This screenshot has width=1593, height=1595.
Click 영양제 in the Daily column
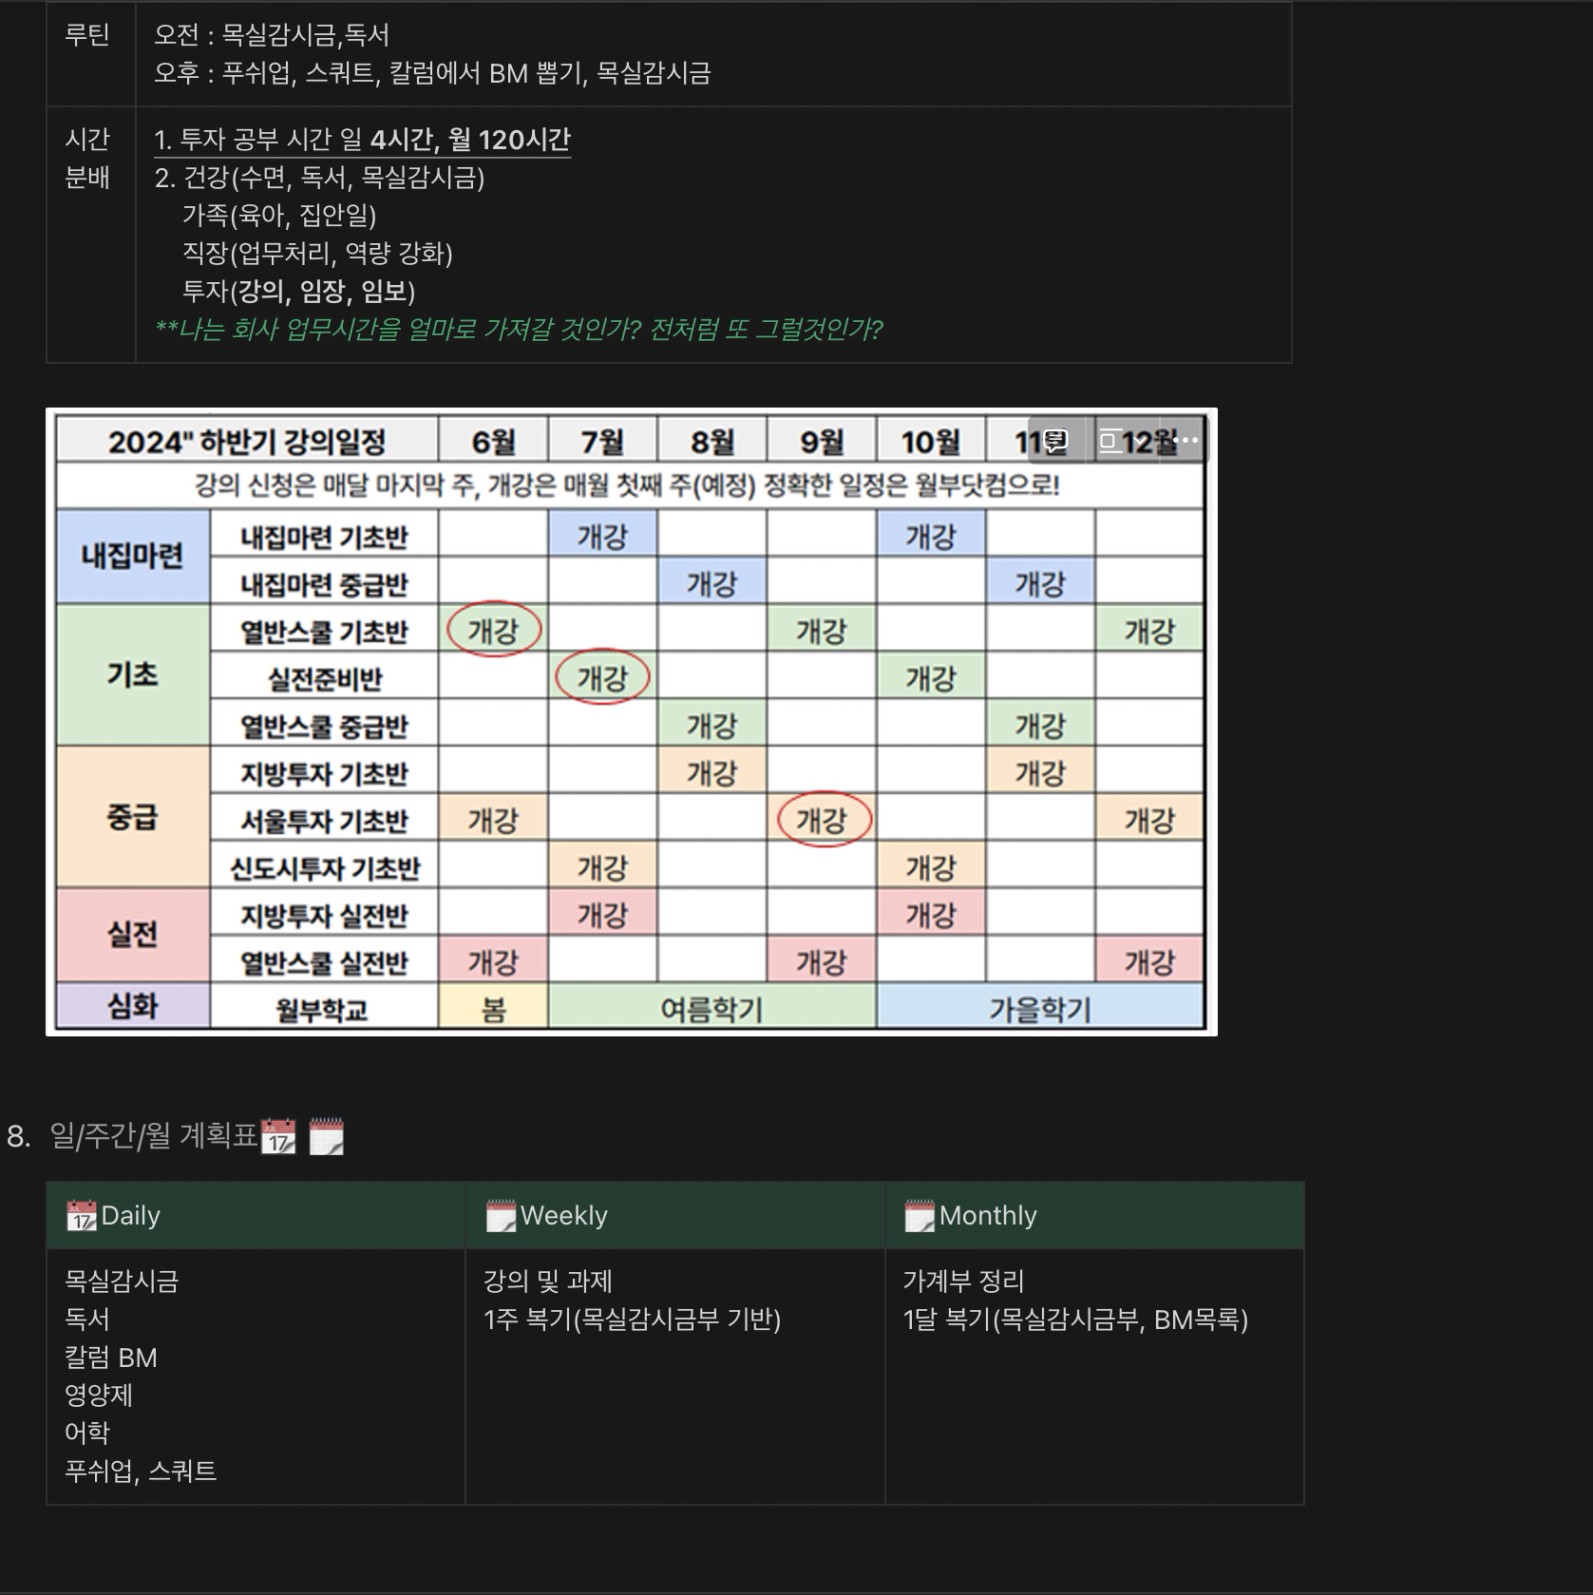pos(98,1396)
